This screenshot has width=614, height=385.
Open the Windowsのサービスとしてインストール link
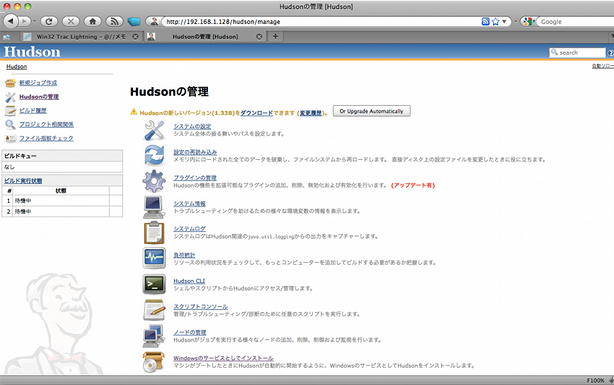tap(223, 358)
